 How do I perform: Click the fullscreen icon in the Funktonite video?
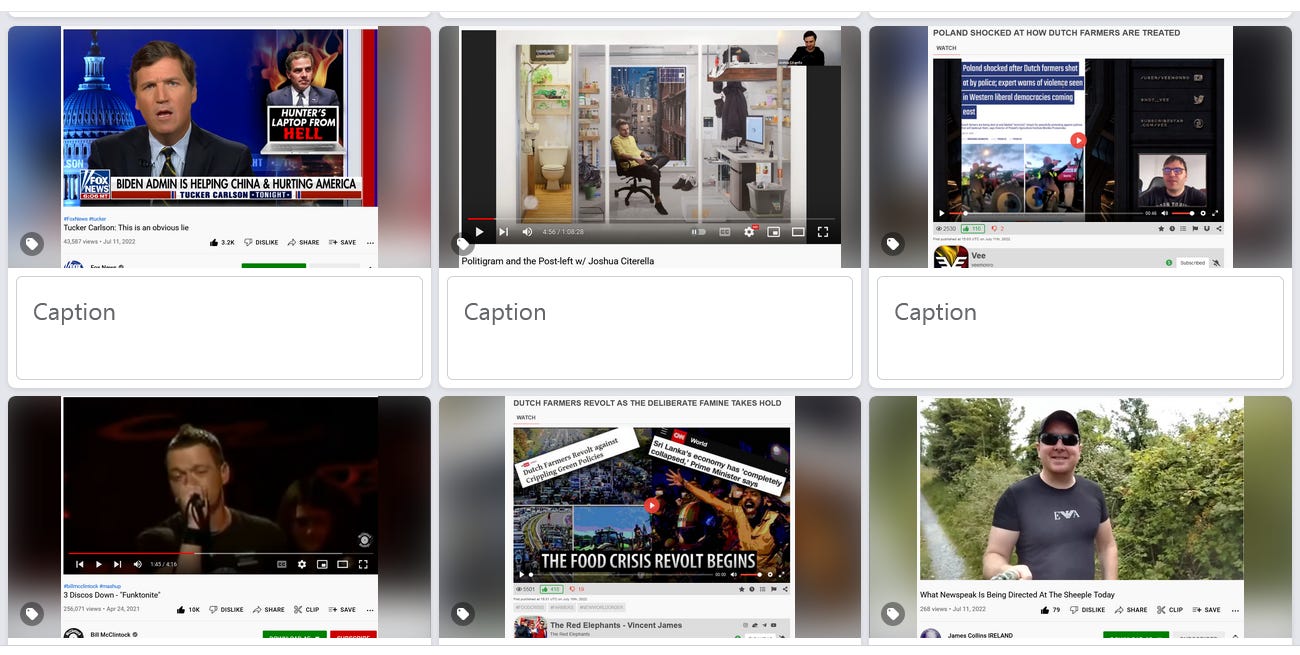coord(363,564)
